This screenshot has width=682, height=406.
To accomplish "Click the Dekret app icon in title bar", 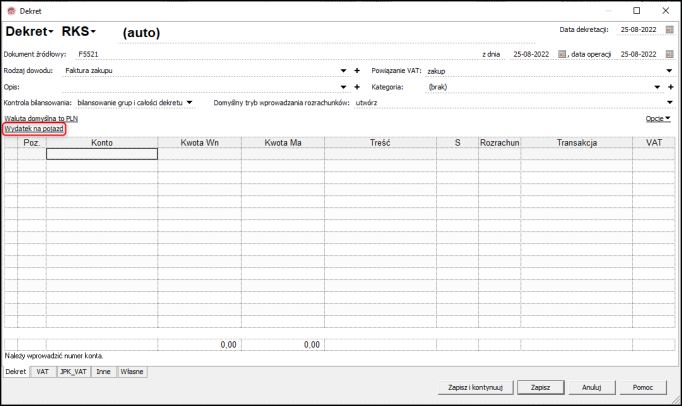I will (x=11, y=11).
